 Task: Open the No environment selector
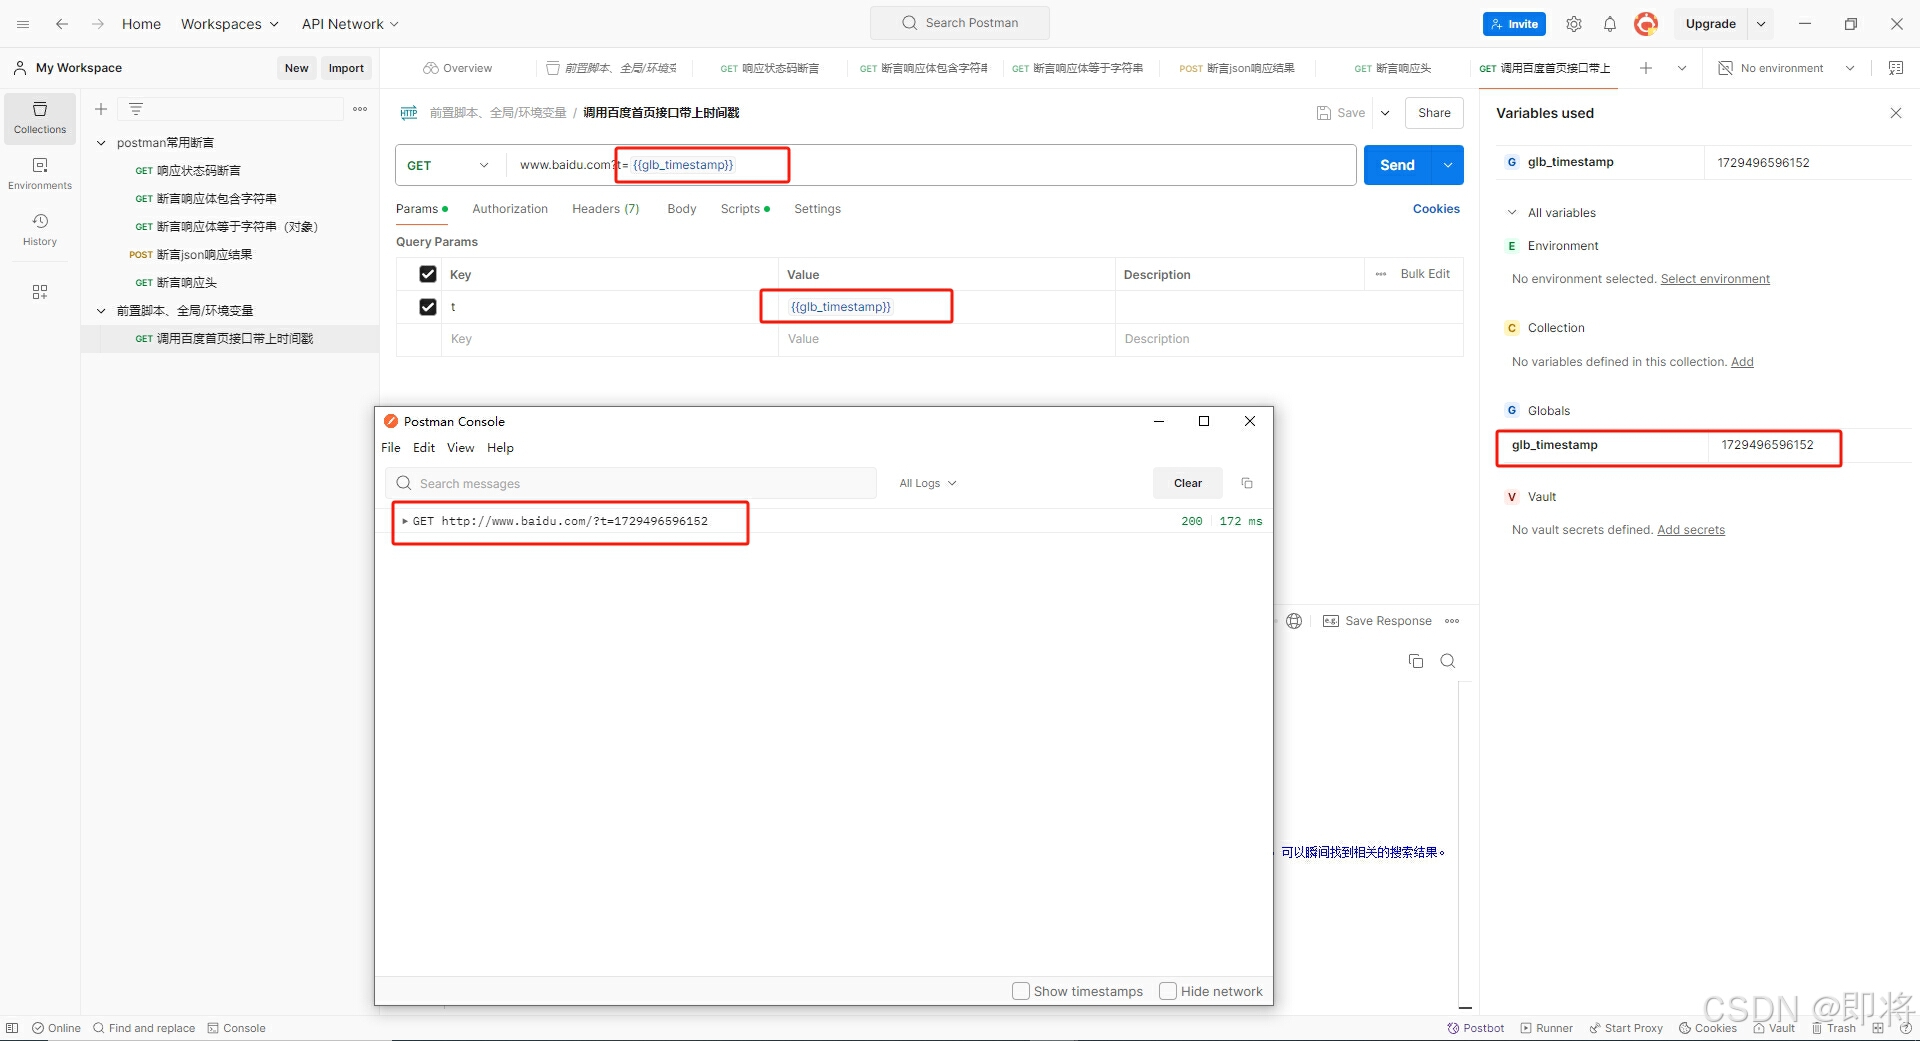pos(1786,68)
